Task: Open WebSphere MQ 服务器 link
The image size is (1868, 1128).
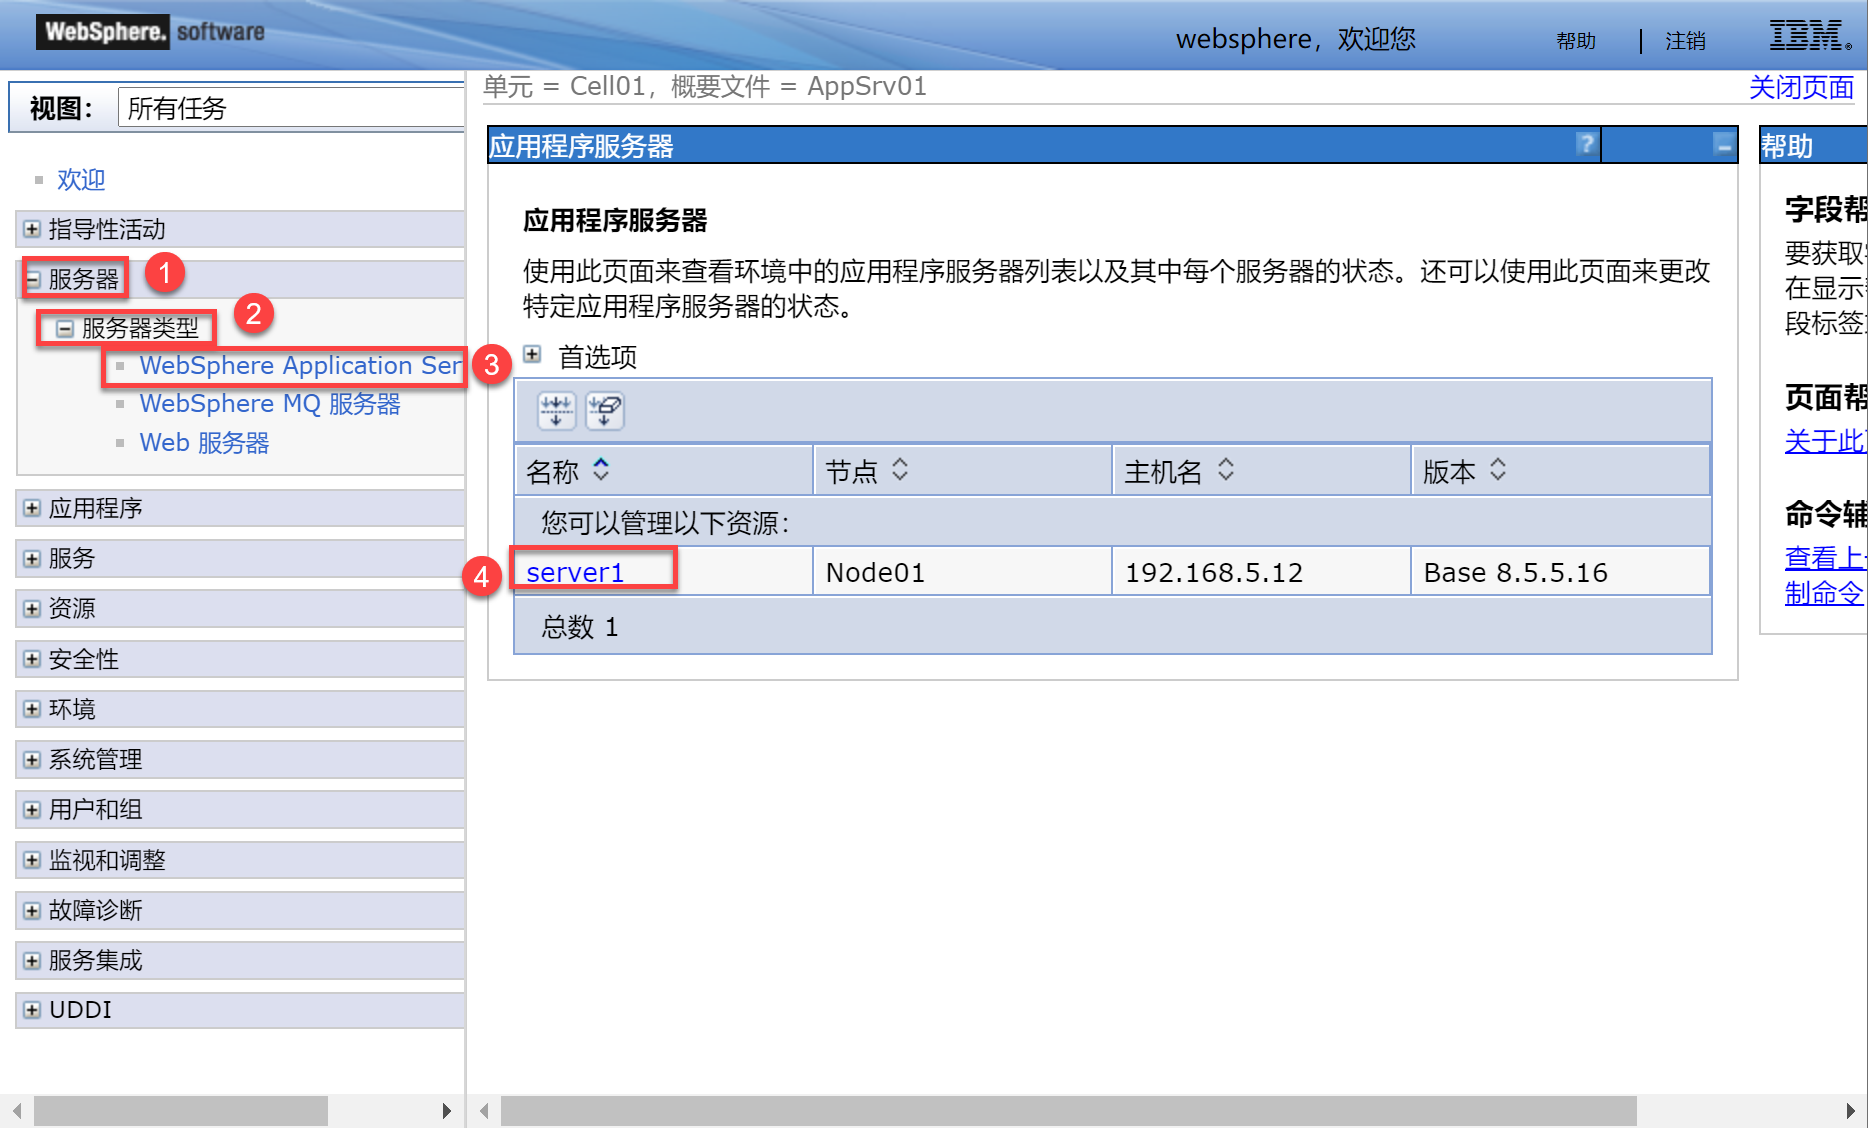Action: point(270,403)
